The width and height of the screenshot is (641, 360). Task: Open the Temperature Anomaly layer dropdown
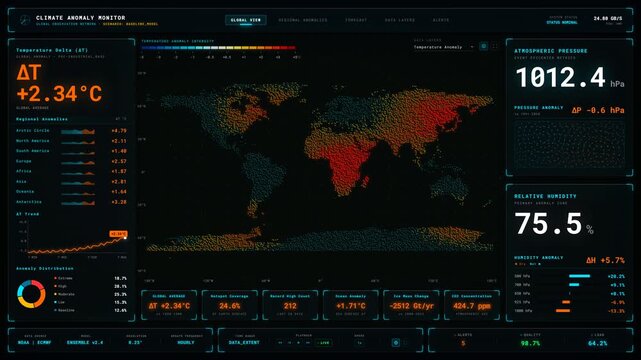tap(443, 47)
